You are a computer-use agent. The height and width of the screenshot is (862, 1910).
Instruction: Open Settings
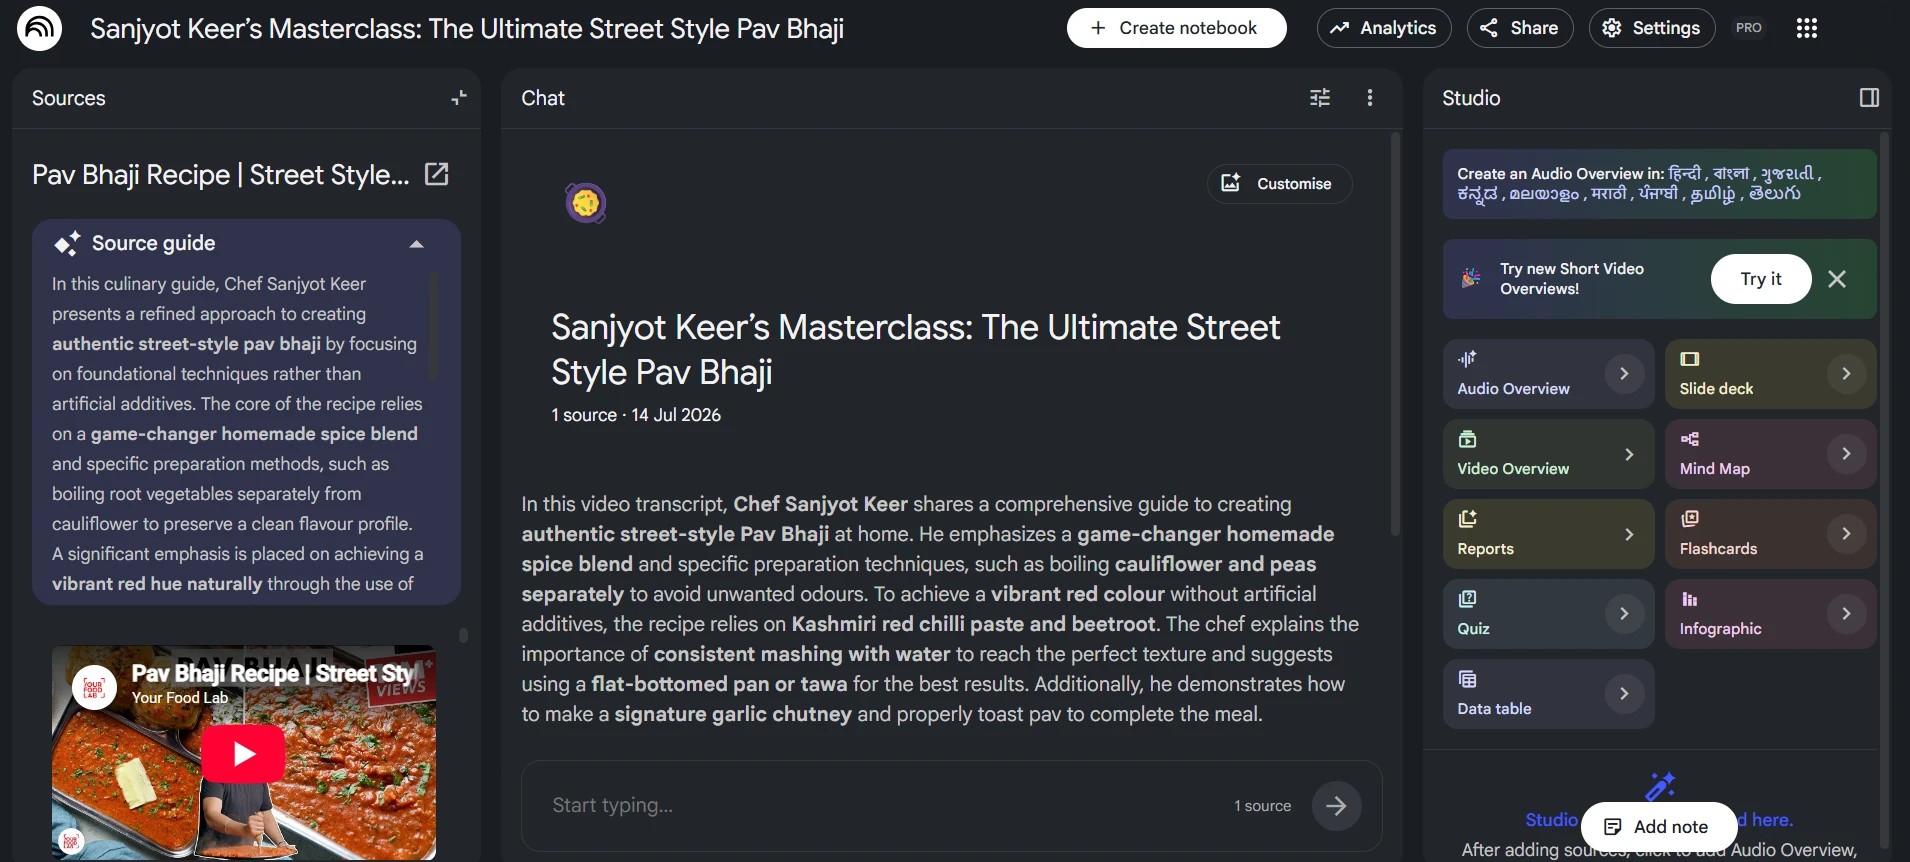point(1652,28)
